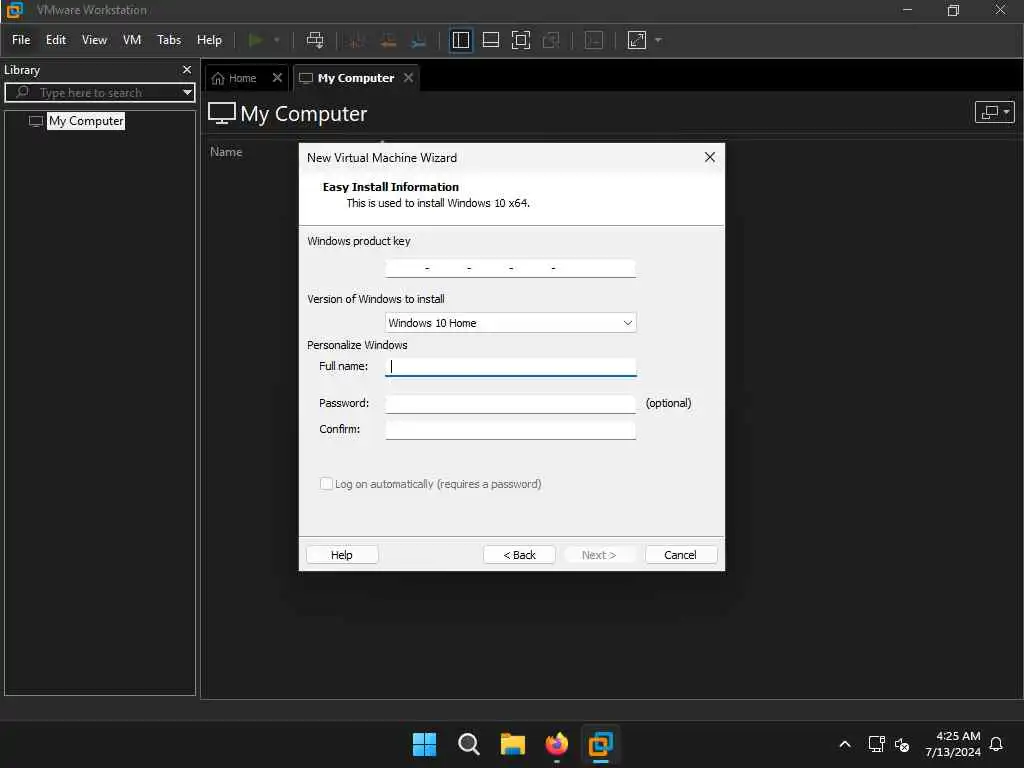Click the Next > button
The width and height of the screenshot is (1024, 768).
coord(599,554)
